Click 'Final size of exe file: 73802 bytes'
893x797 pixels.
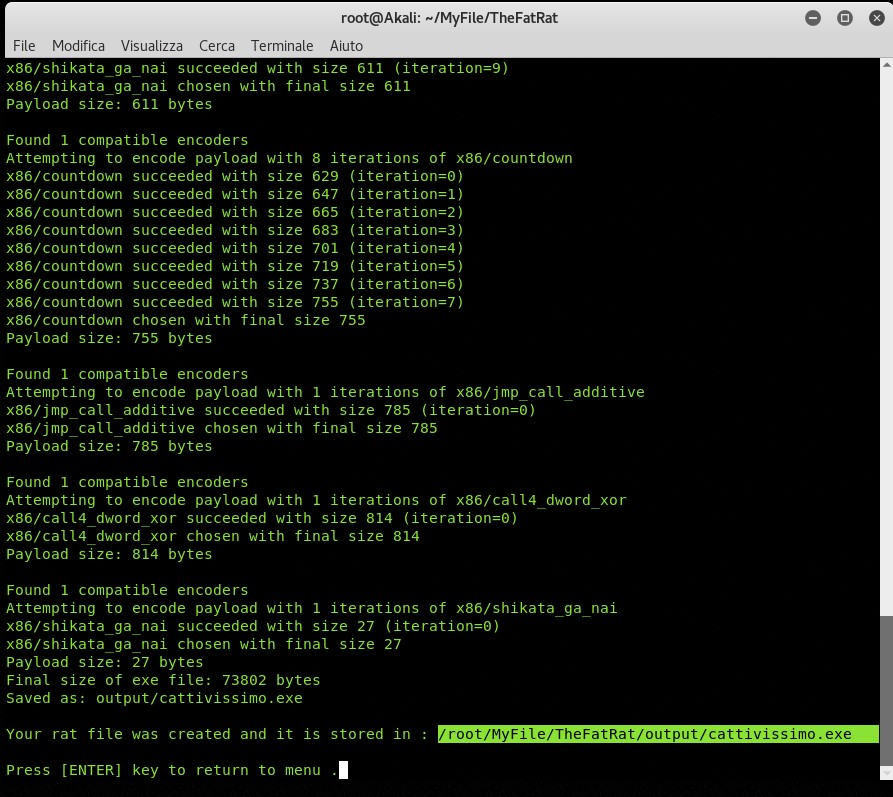(163, 680)
